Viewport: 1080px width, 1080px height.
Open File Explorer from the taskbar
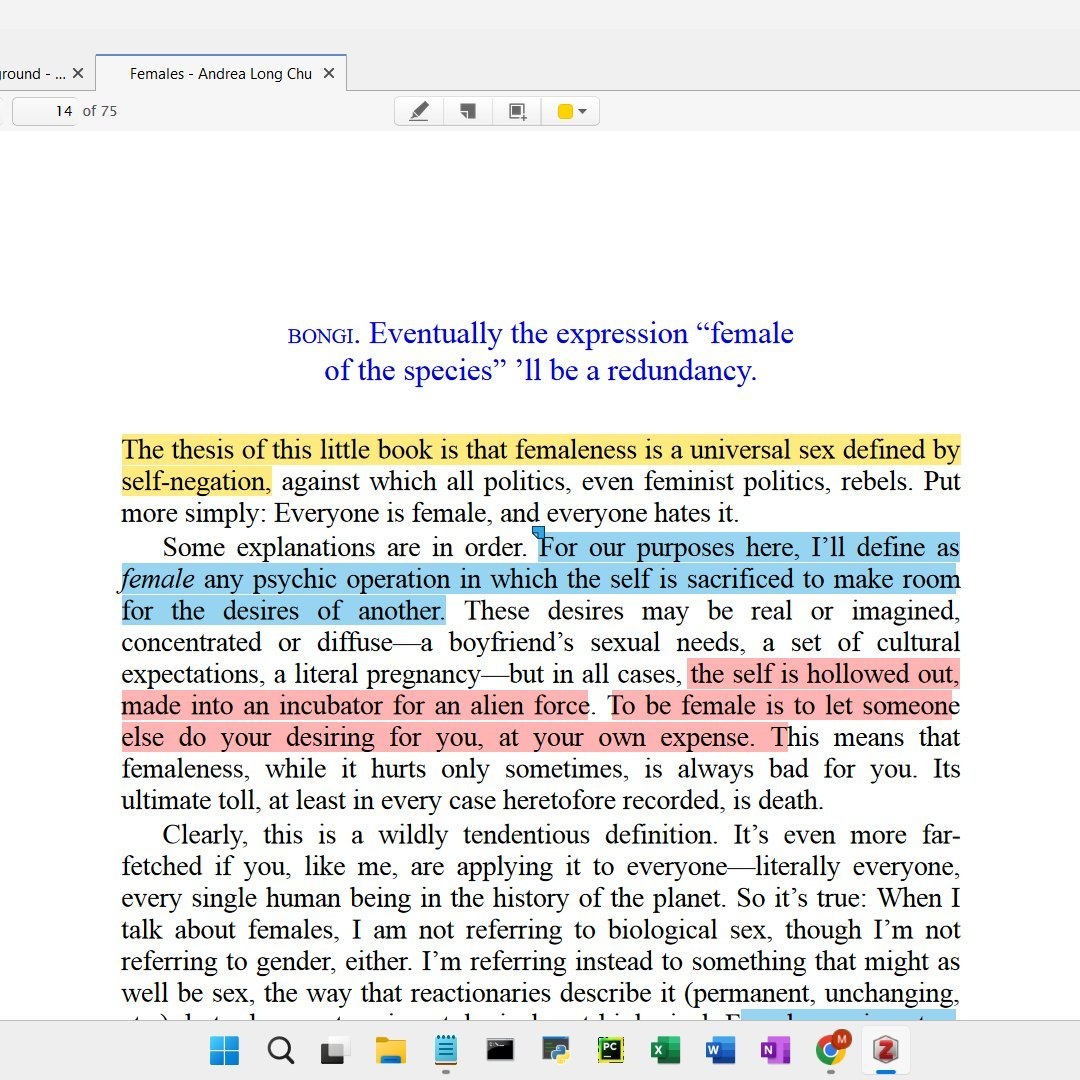[391, 1050]
